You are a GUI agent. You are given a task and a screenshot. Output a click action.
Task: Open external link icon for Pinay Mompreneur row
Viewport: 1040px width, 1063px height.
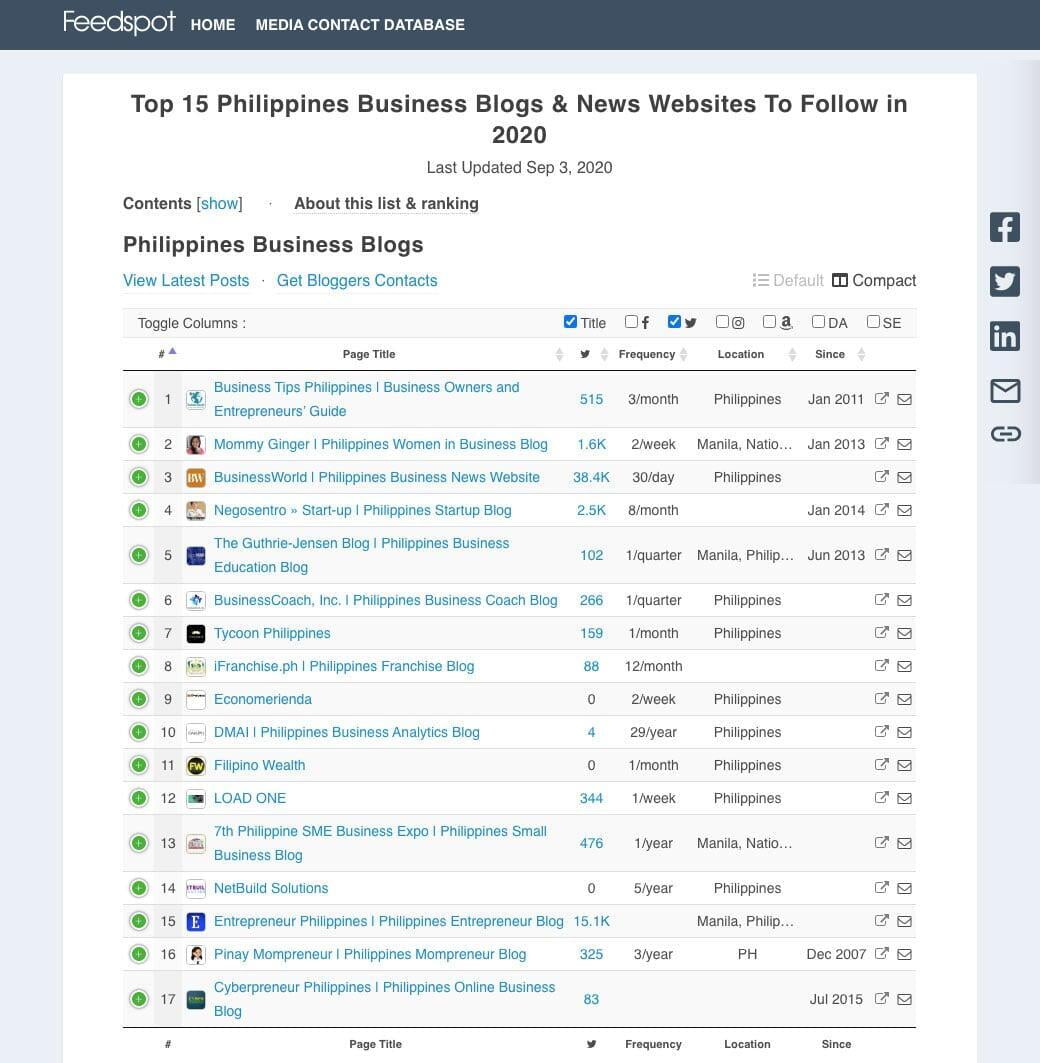(881, 953)
